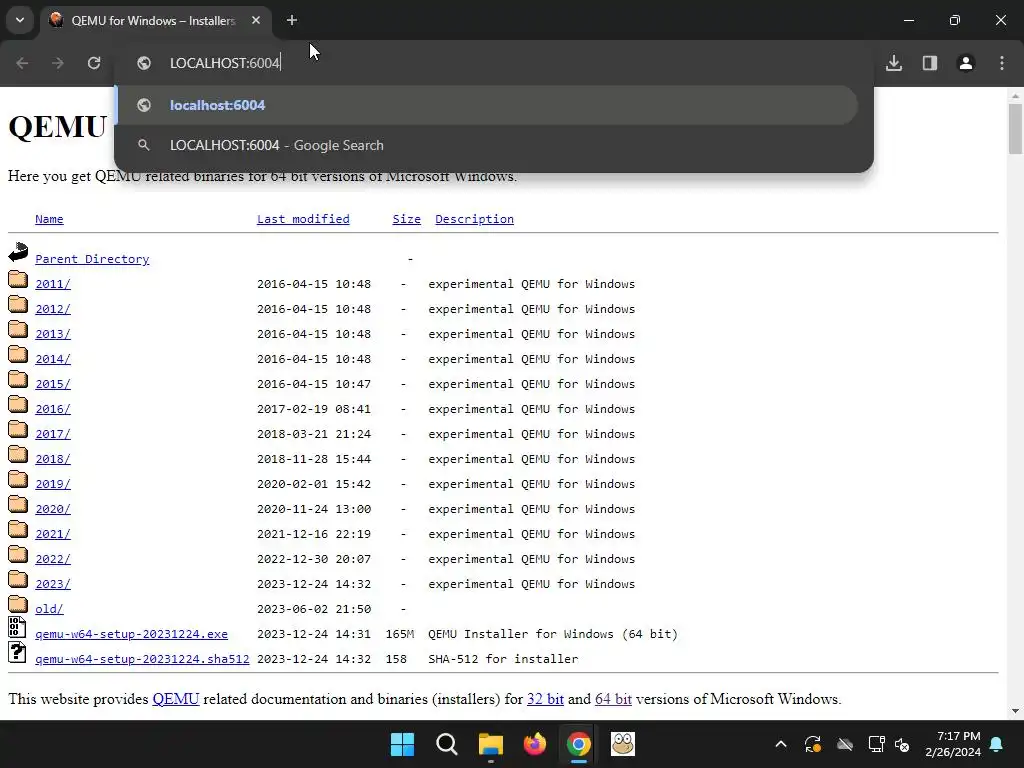
Task: Go forward to next page
Action: click(x=58, y=63)
